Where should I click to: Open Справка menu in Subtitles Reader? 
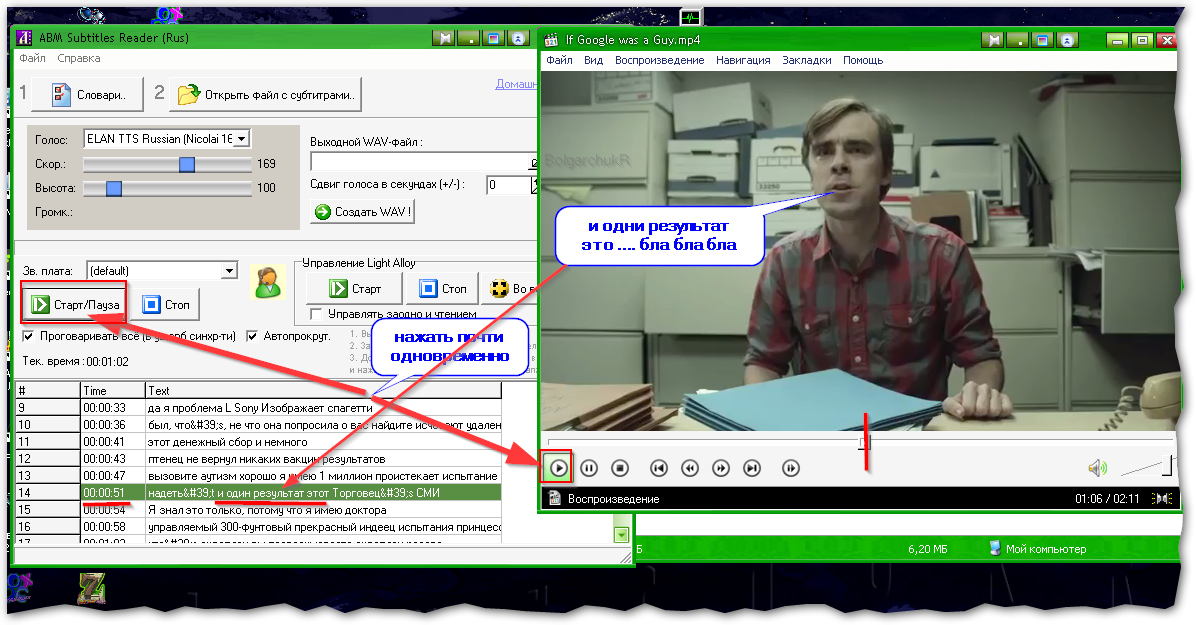tap(79, 58)
